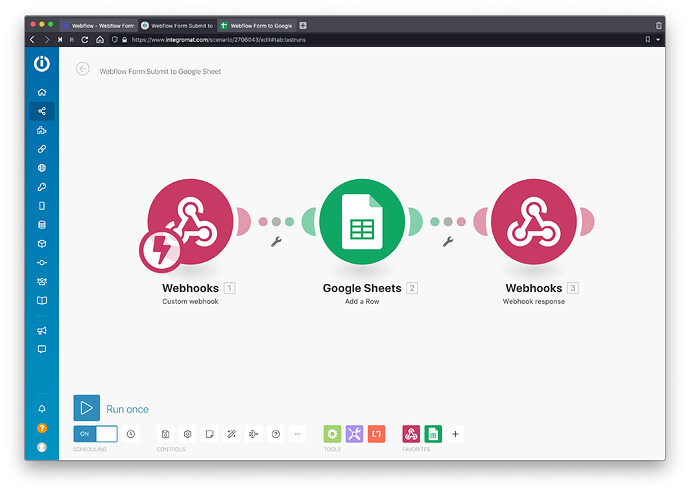Open Connections link icon in sidebar

point(42,149)
